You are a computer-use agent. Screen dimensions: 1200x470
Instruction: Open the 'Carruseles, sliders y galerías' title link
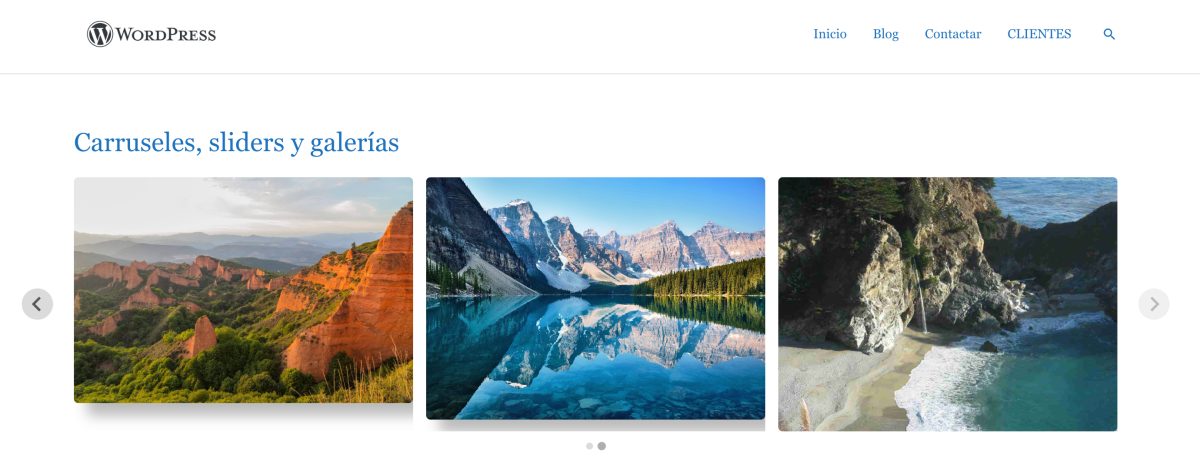tap(237, 143)
